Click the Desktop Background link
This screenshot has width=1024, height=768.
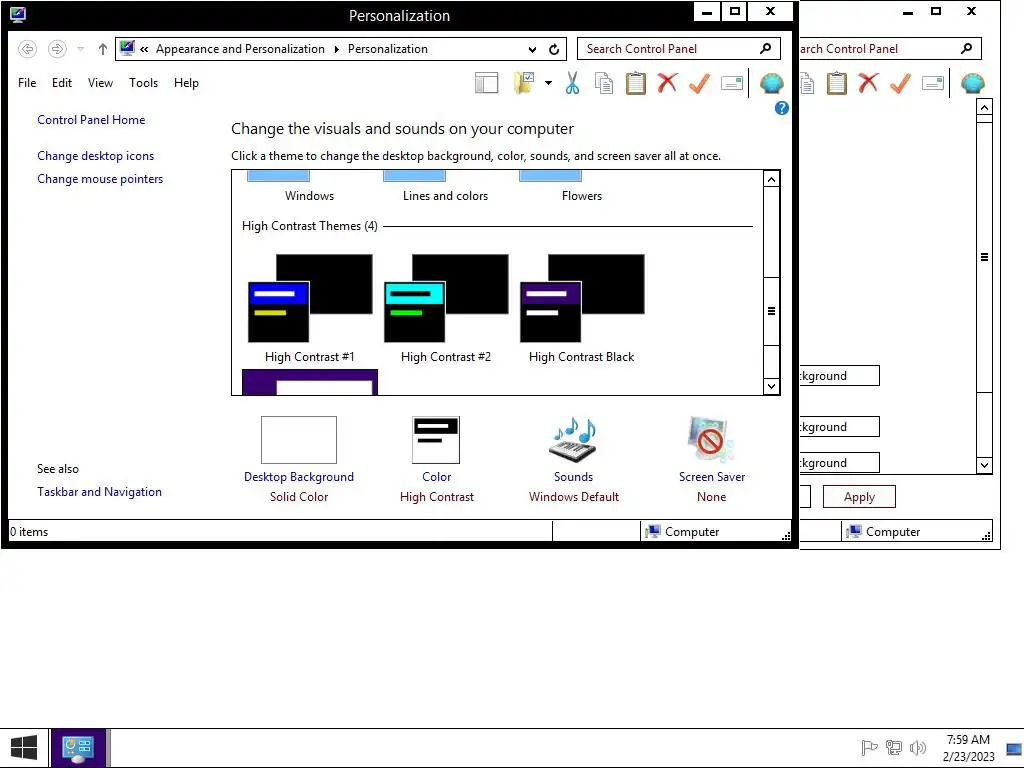(298, 477)
